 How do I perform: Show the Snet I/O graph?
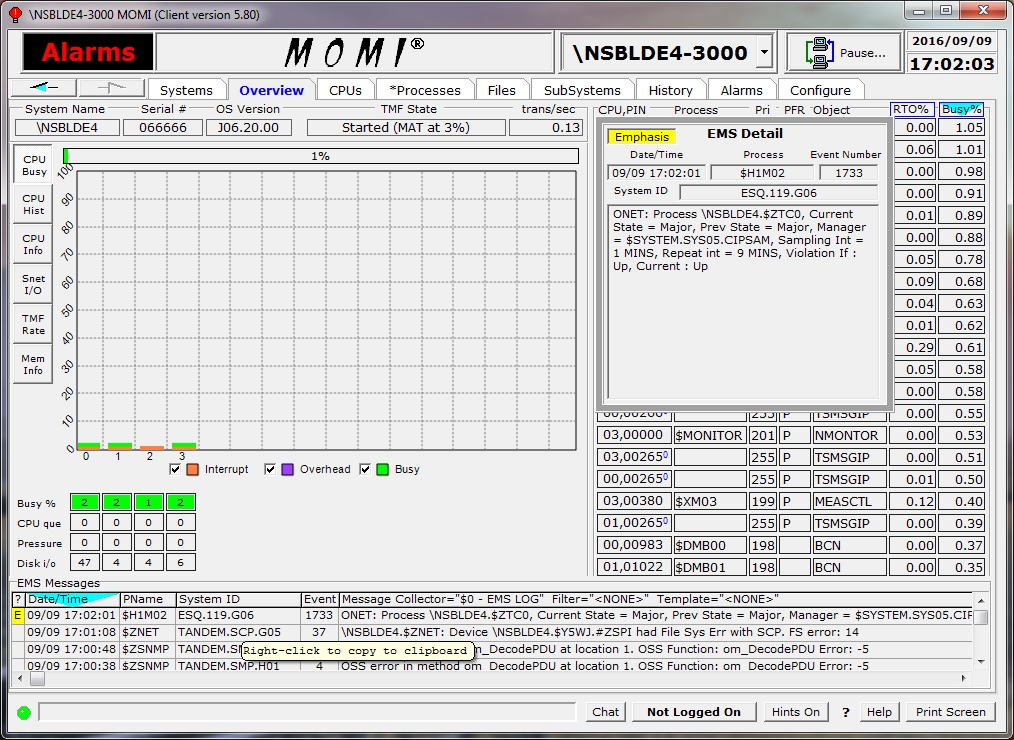tap(34, 285)
